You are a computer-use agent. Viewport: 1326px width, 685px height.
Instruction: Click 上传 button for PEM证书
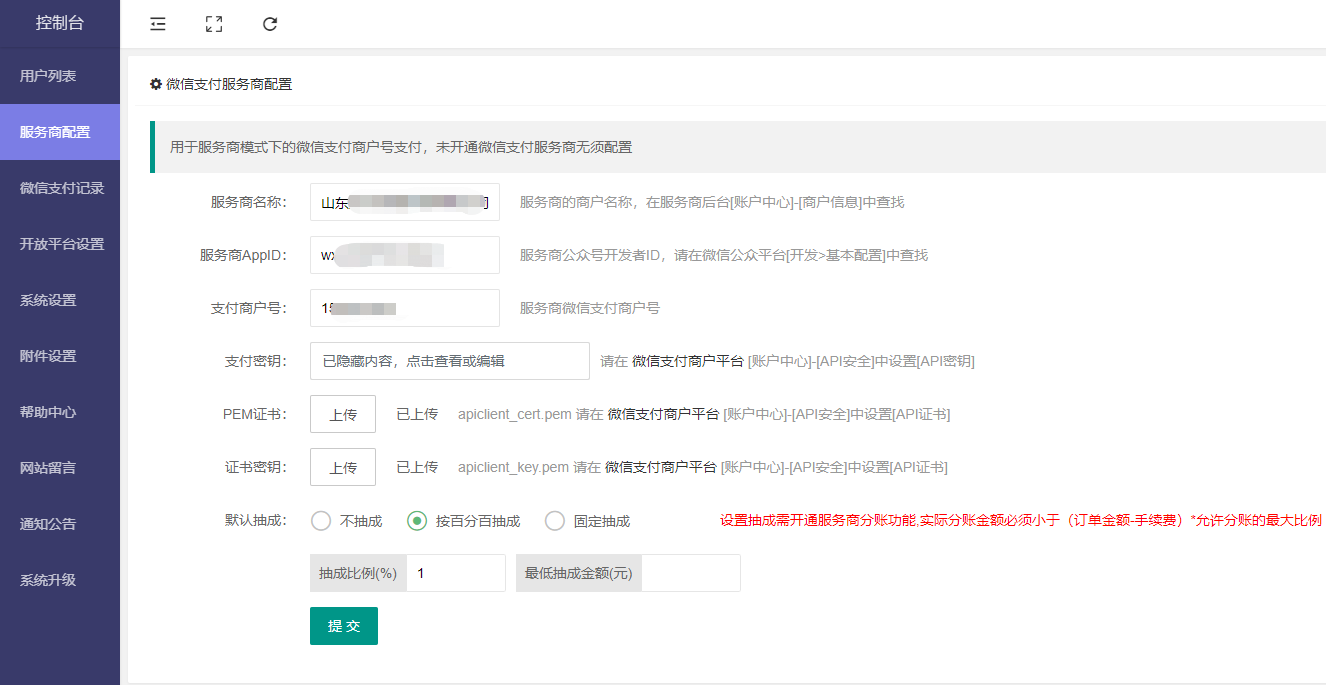[343, 414]
